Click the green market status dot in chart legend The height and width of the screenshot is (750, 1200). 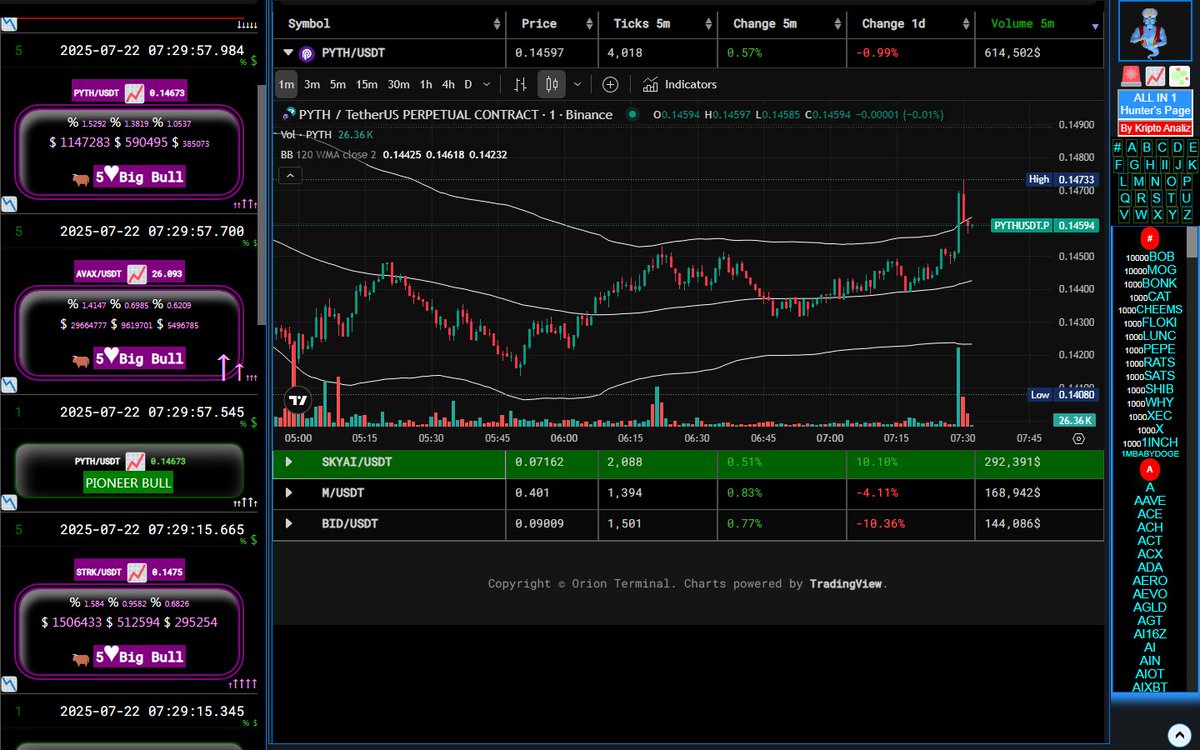click(632, 114)
